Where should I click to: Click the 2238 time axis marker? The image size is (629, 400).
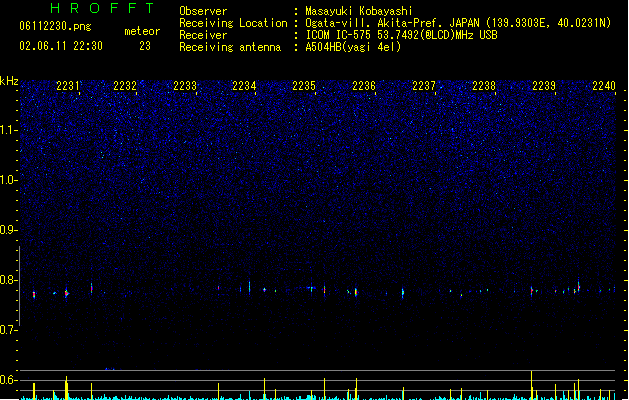[484, 86]
